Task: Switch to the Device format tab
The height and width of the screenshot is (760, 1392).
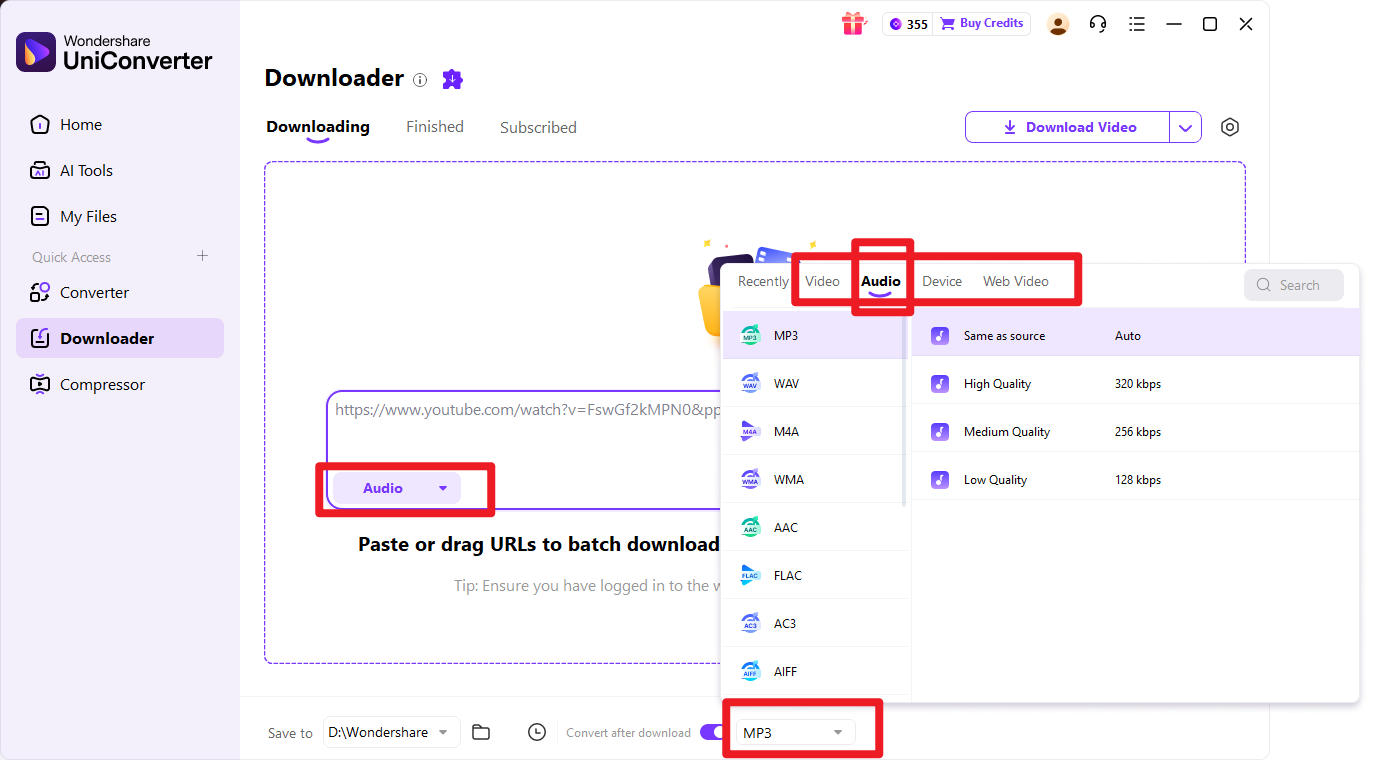Action: [942, 282]
